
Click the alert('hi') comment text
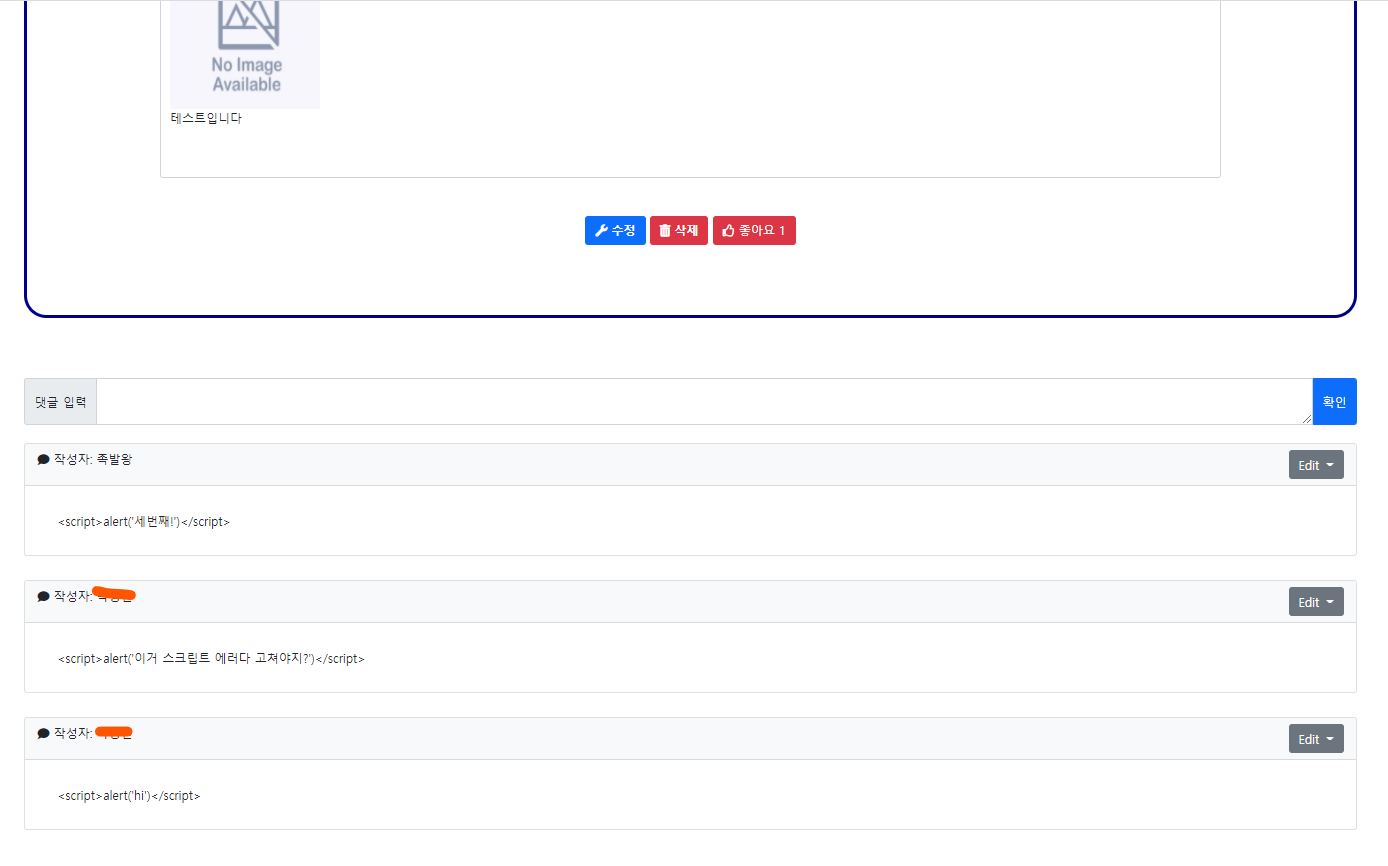coord(129,796)
